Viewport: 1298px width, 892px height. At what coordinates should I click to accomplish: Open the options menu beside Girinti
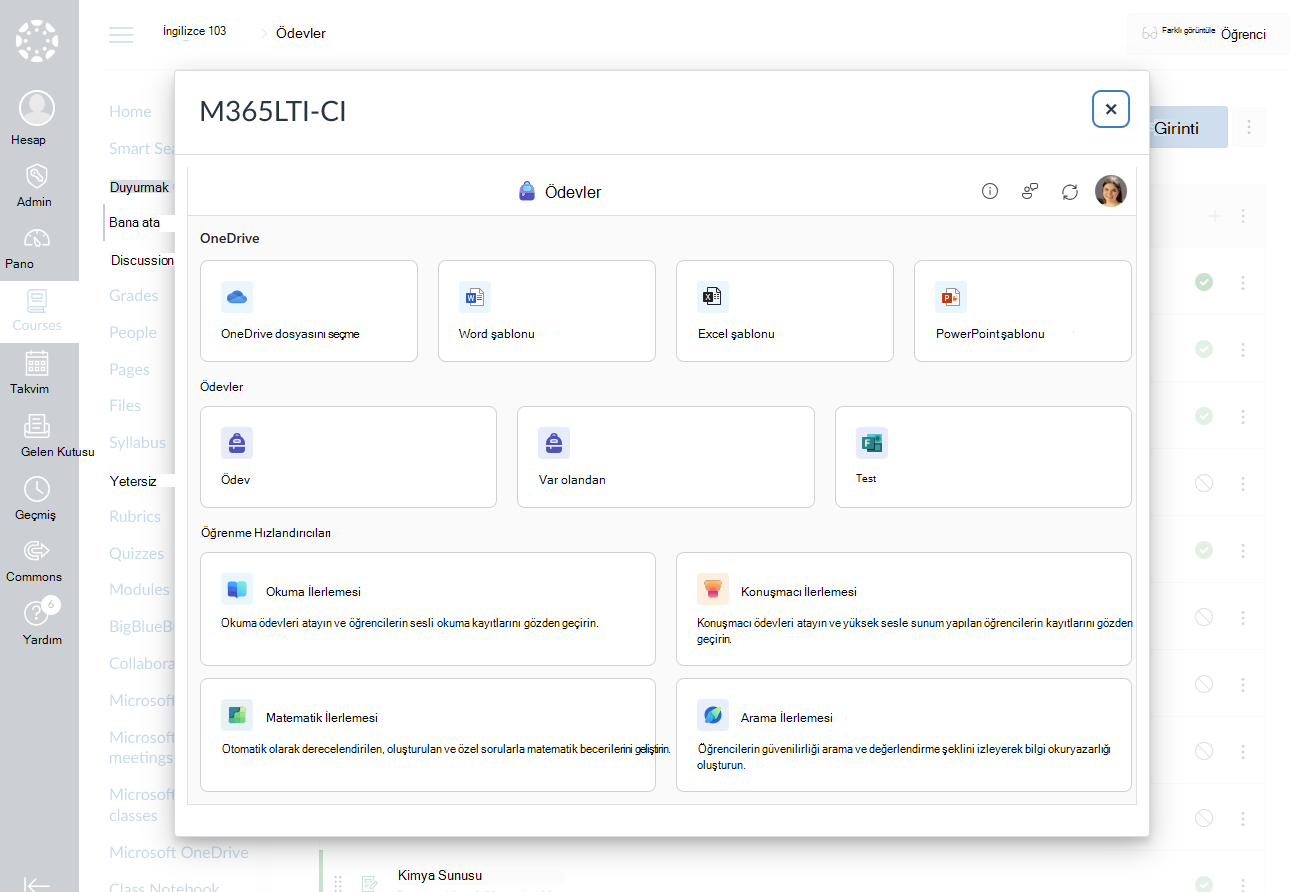click(x=1249, y=127)
